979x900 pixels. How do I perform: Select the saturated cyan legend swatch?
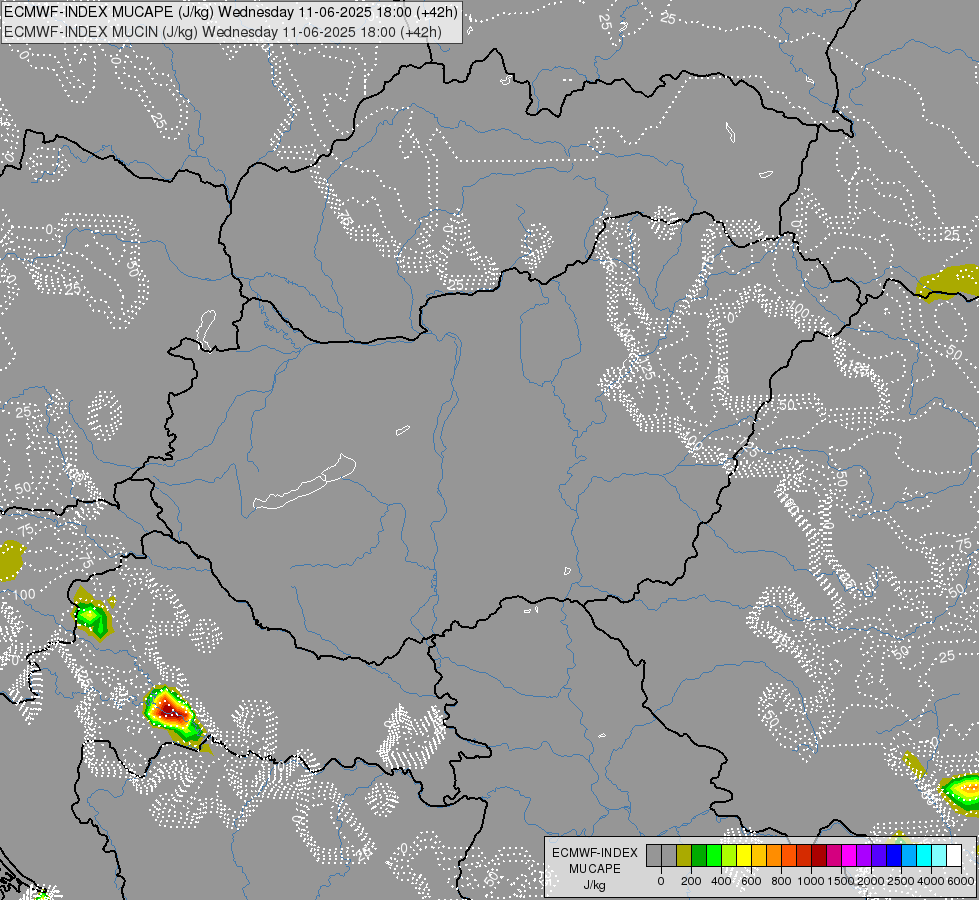pos(925,855)
